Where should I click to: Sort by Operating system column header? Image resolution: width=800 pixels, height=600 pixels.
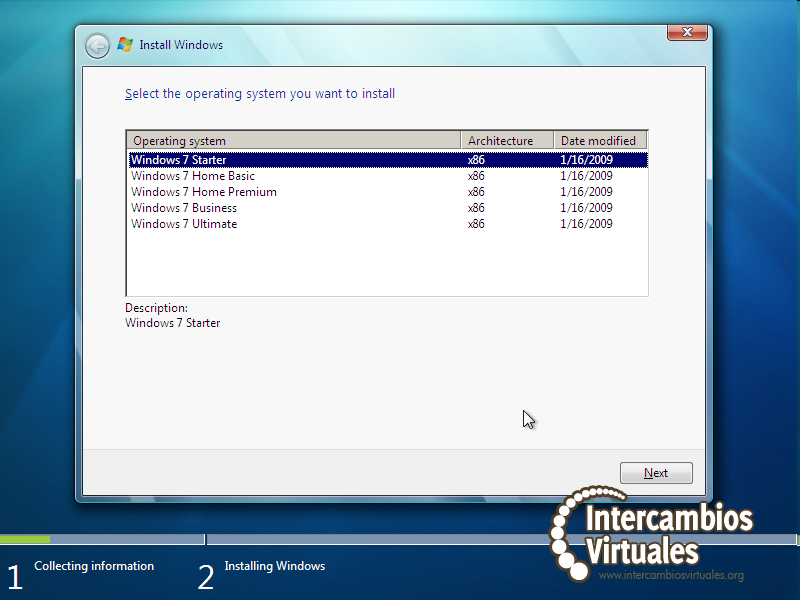[294, 140]
